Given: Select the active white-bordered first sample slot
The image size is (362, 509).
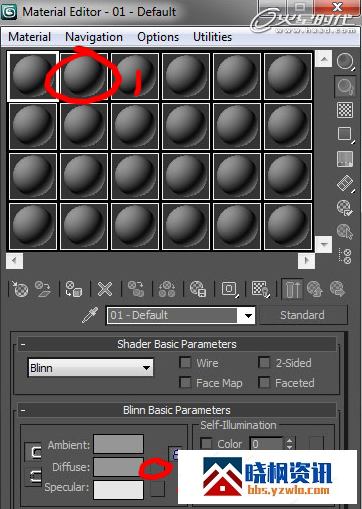Looking at the screenshot, I should pyautogui.click(x=33, y=76).
